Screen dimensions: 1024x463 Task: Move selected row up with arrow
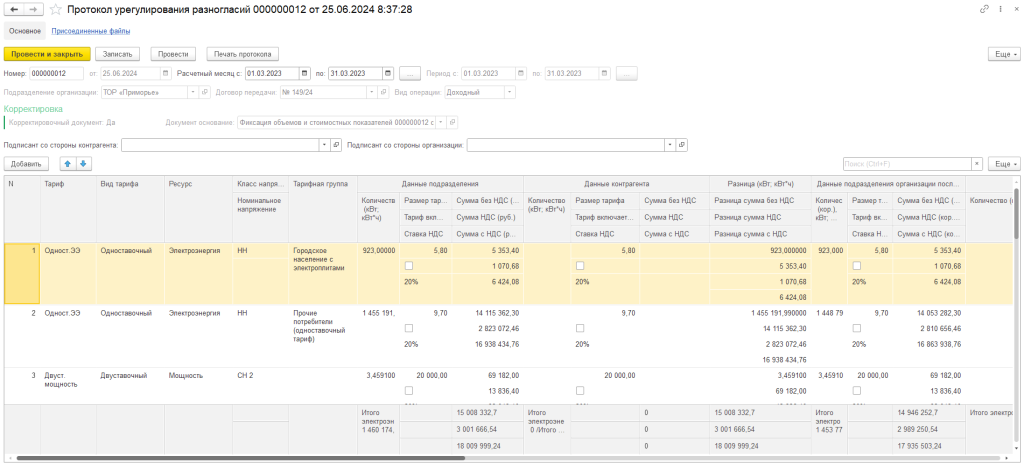click(68, 163)
